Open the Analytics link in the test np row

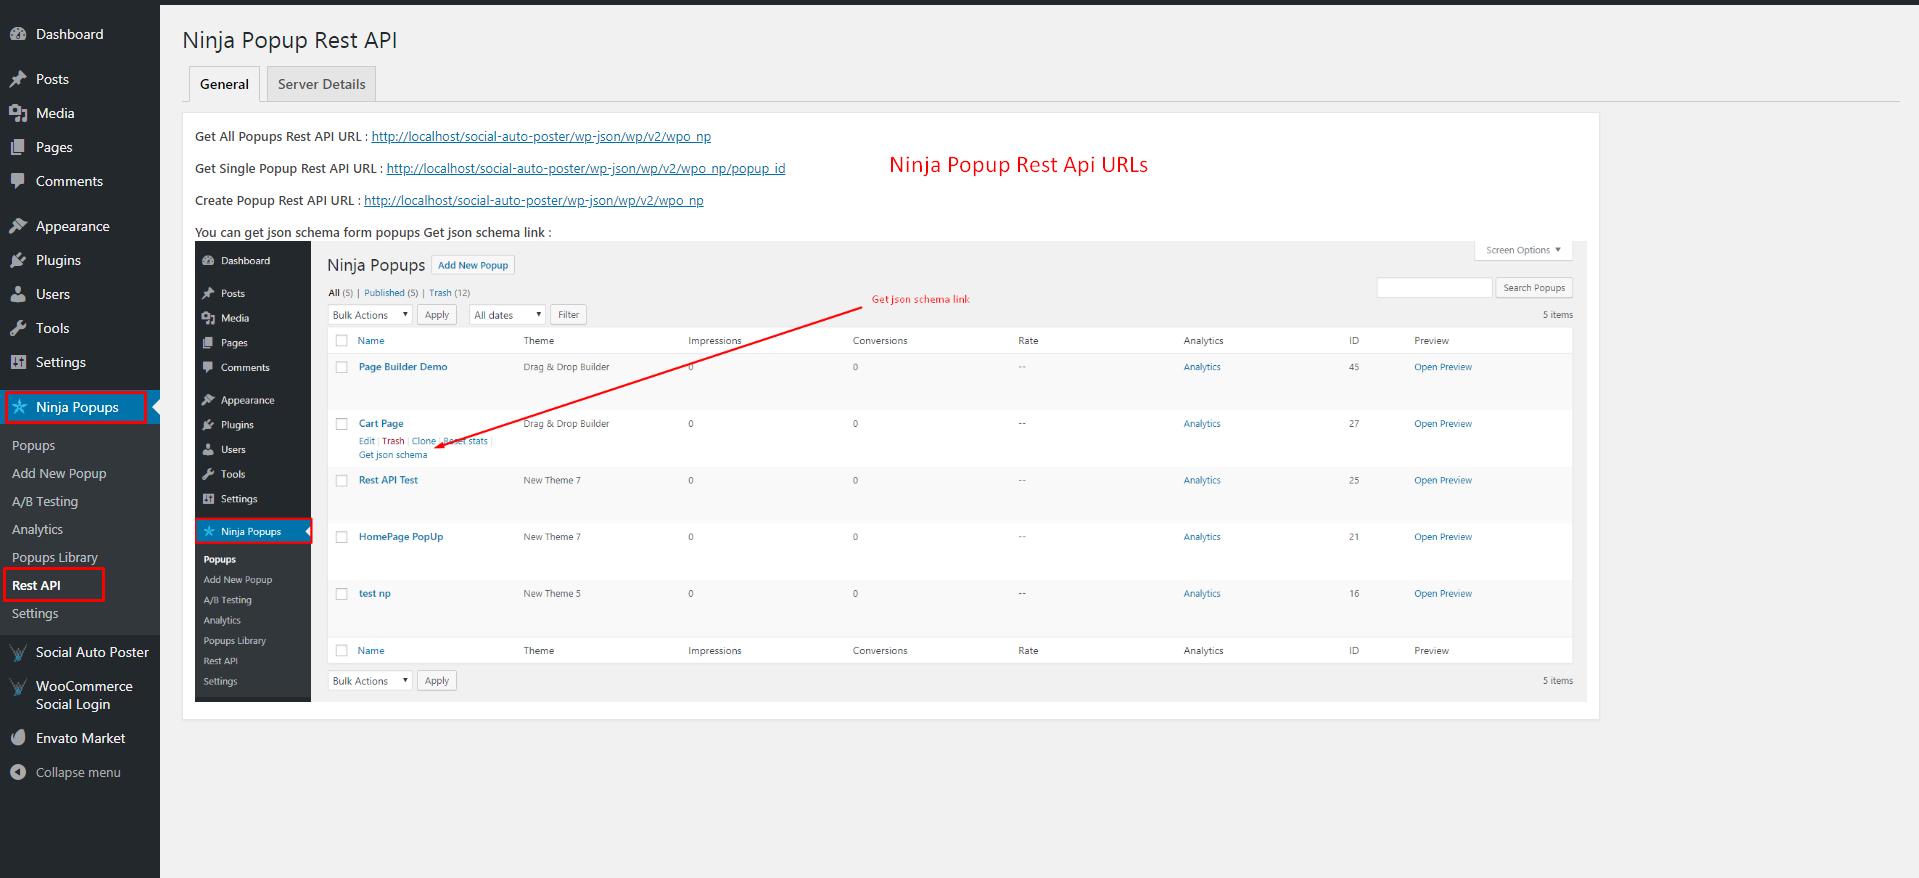click(1202, 594)
